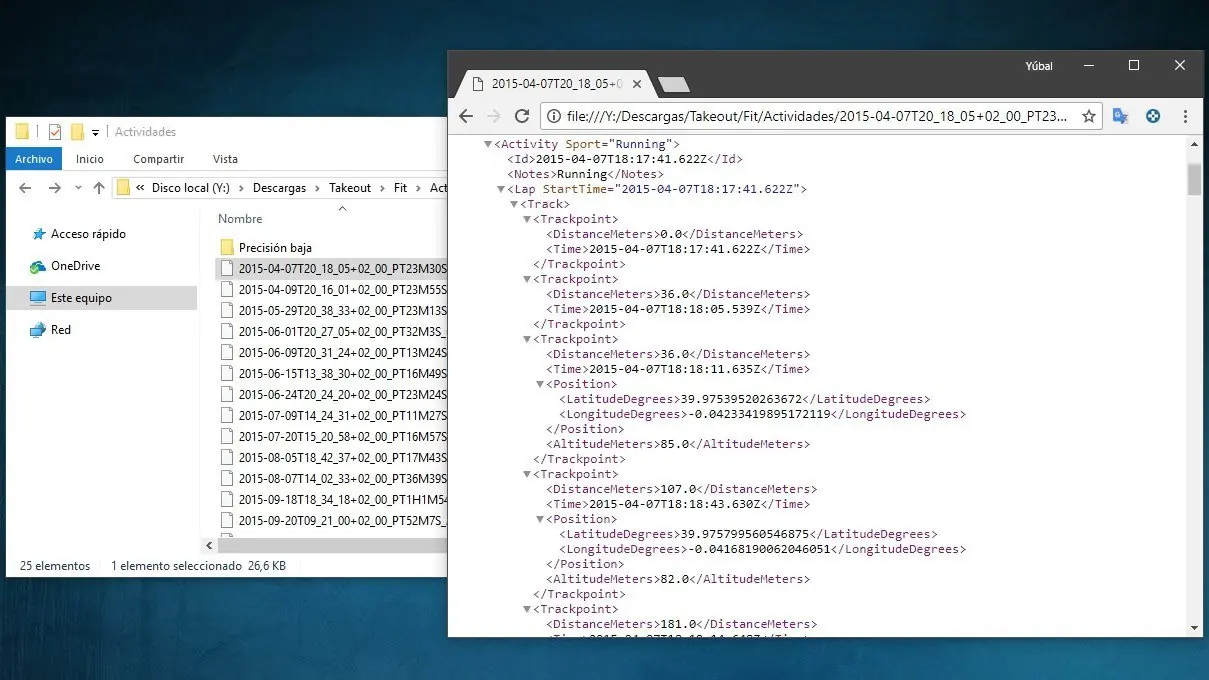The image size is (1209, 680).
Task: Collapse the Trackpoint with DistanceMeters 181.0
Action: point(527,609)
